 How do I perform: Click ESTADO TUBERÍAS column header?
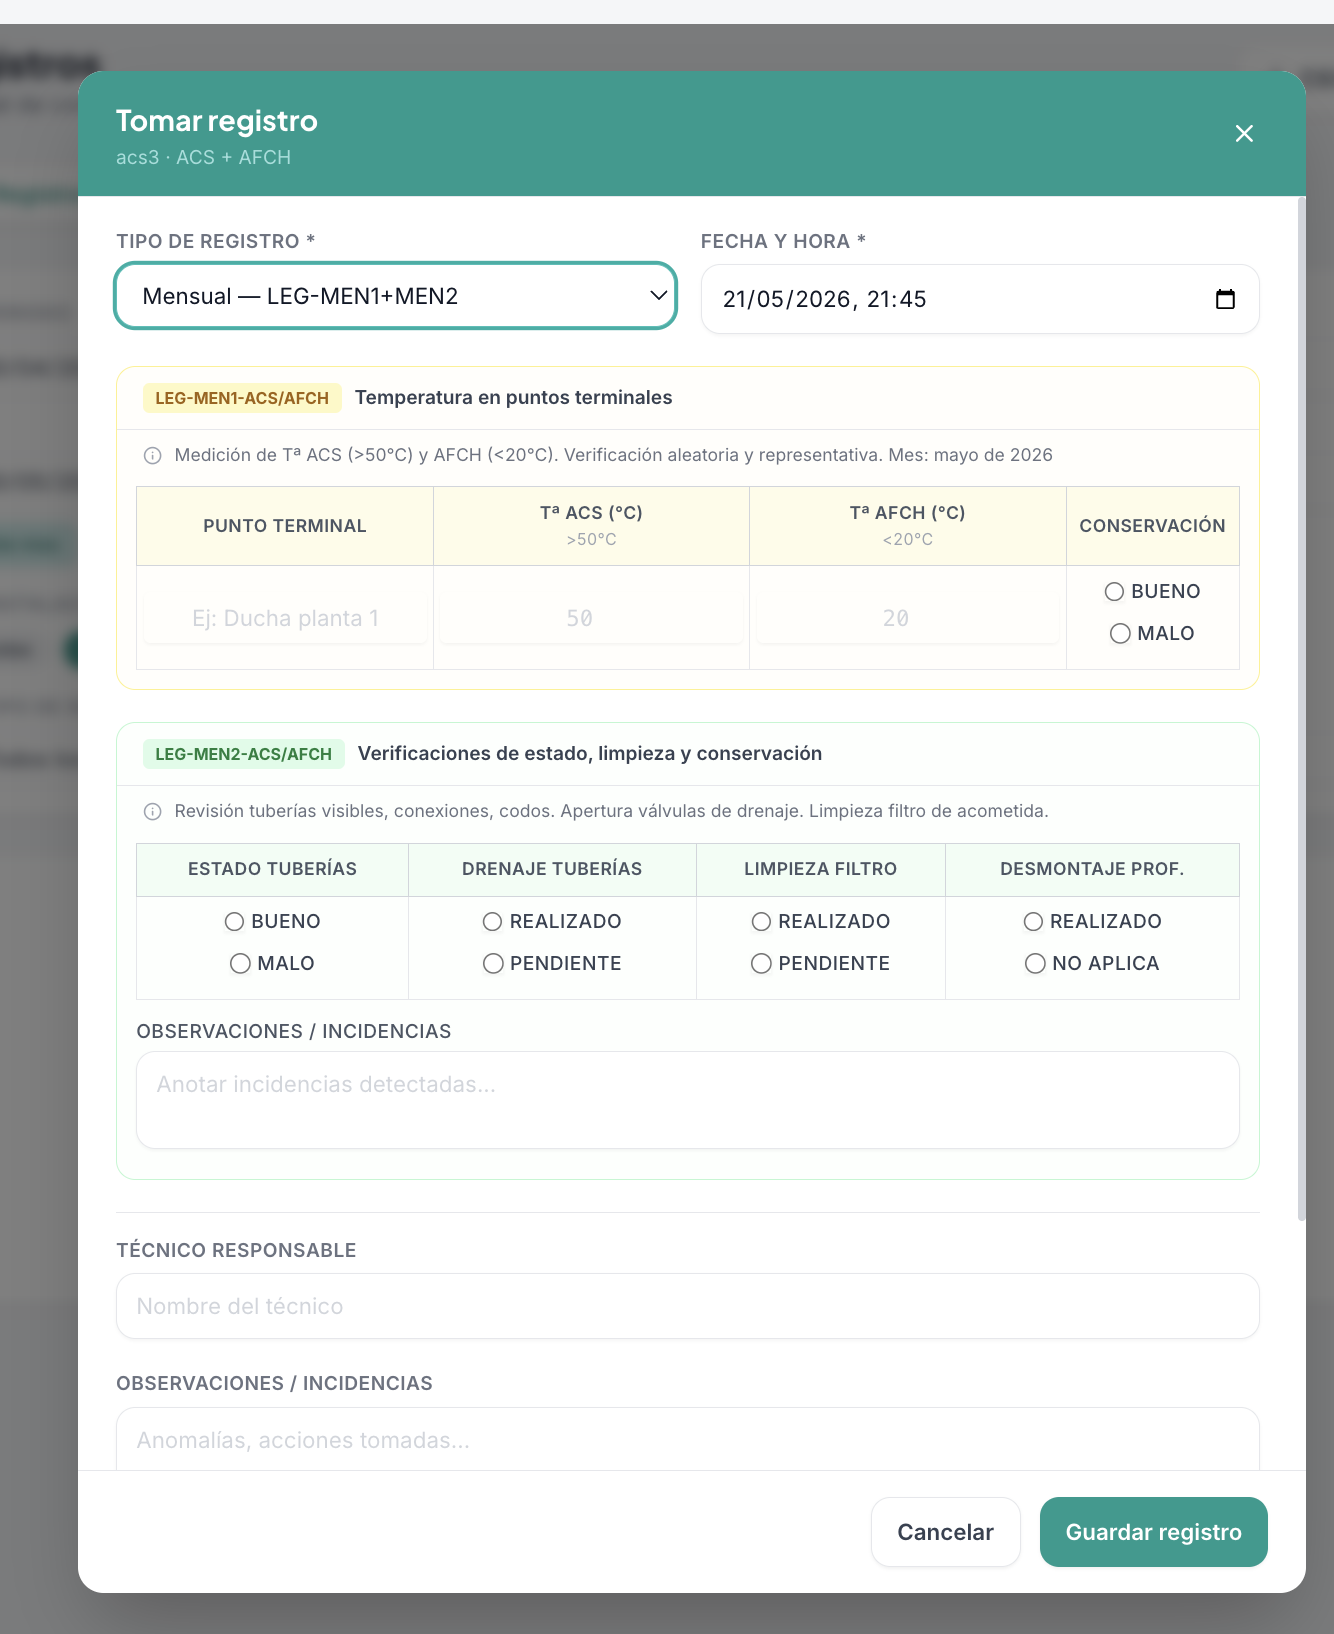click(272, 870)
